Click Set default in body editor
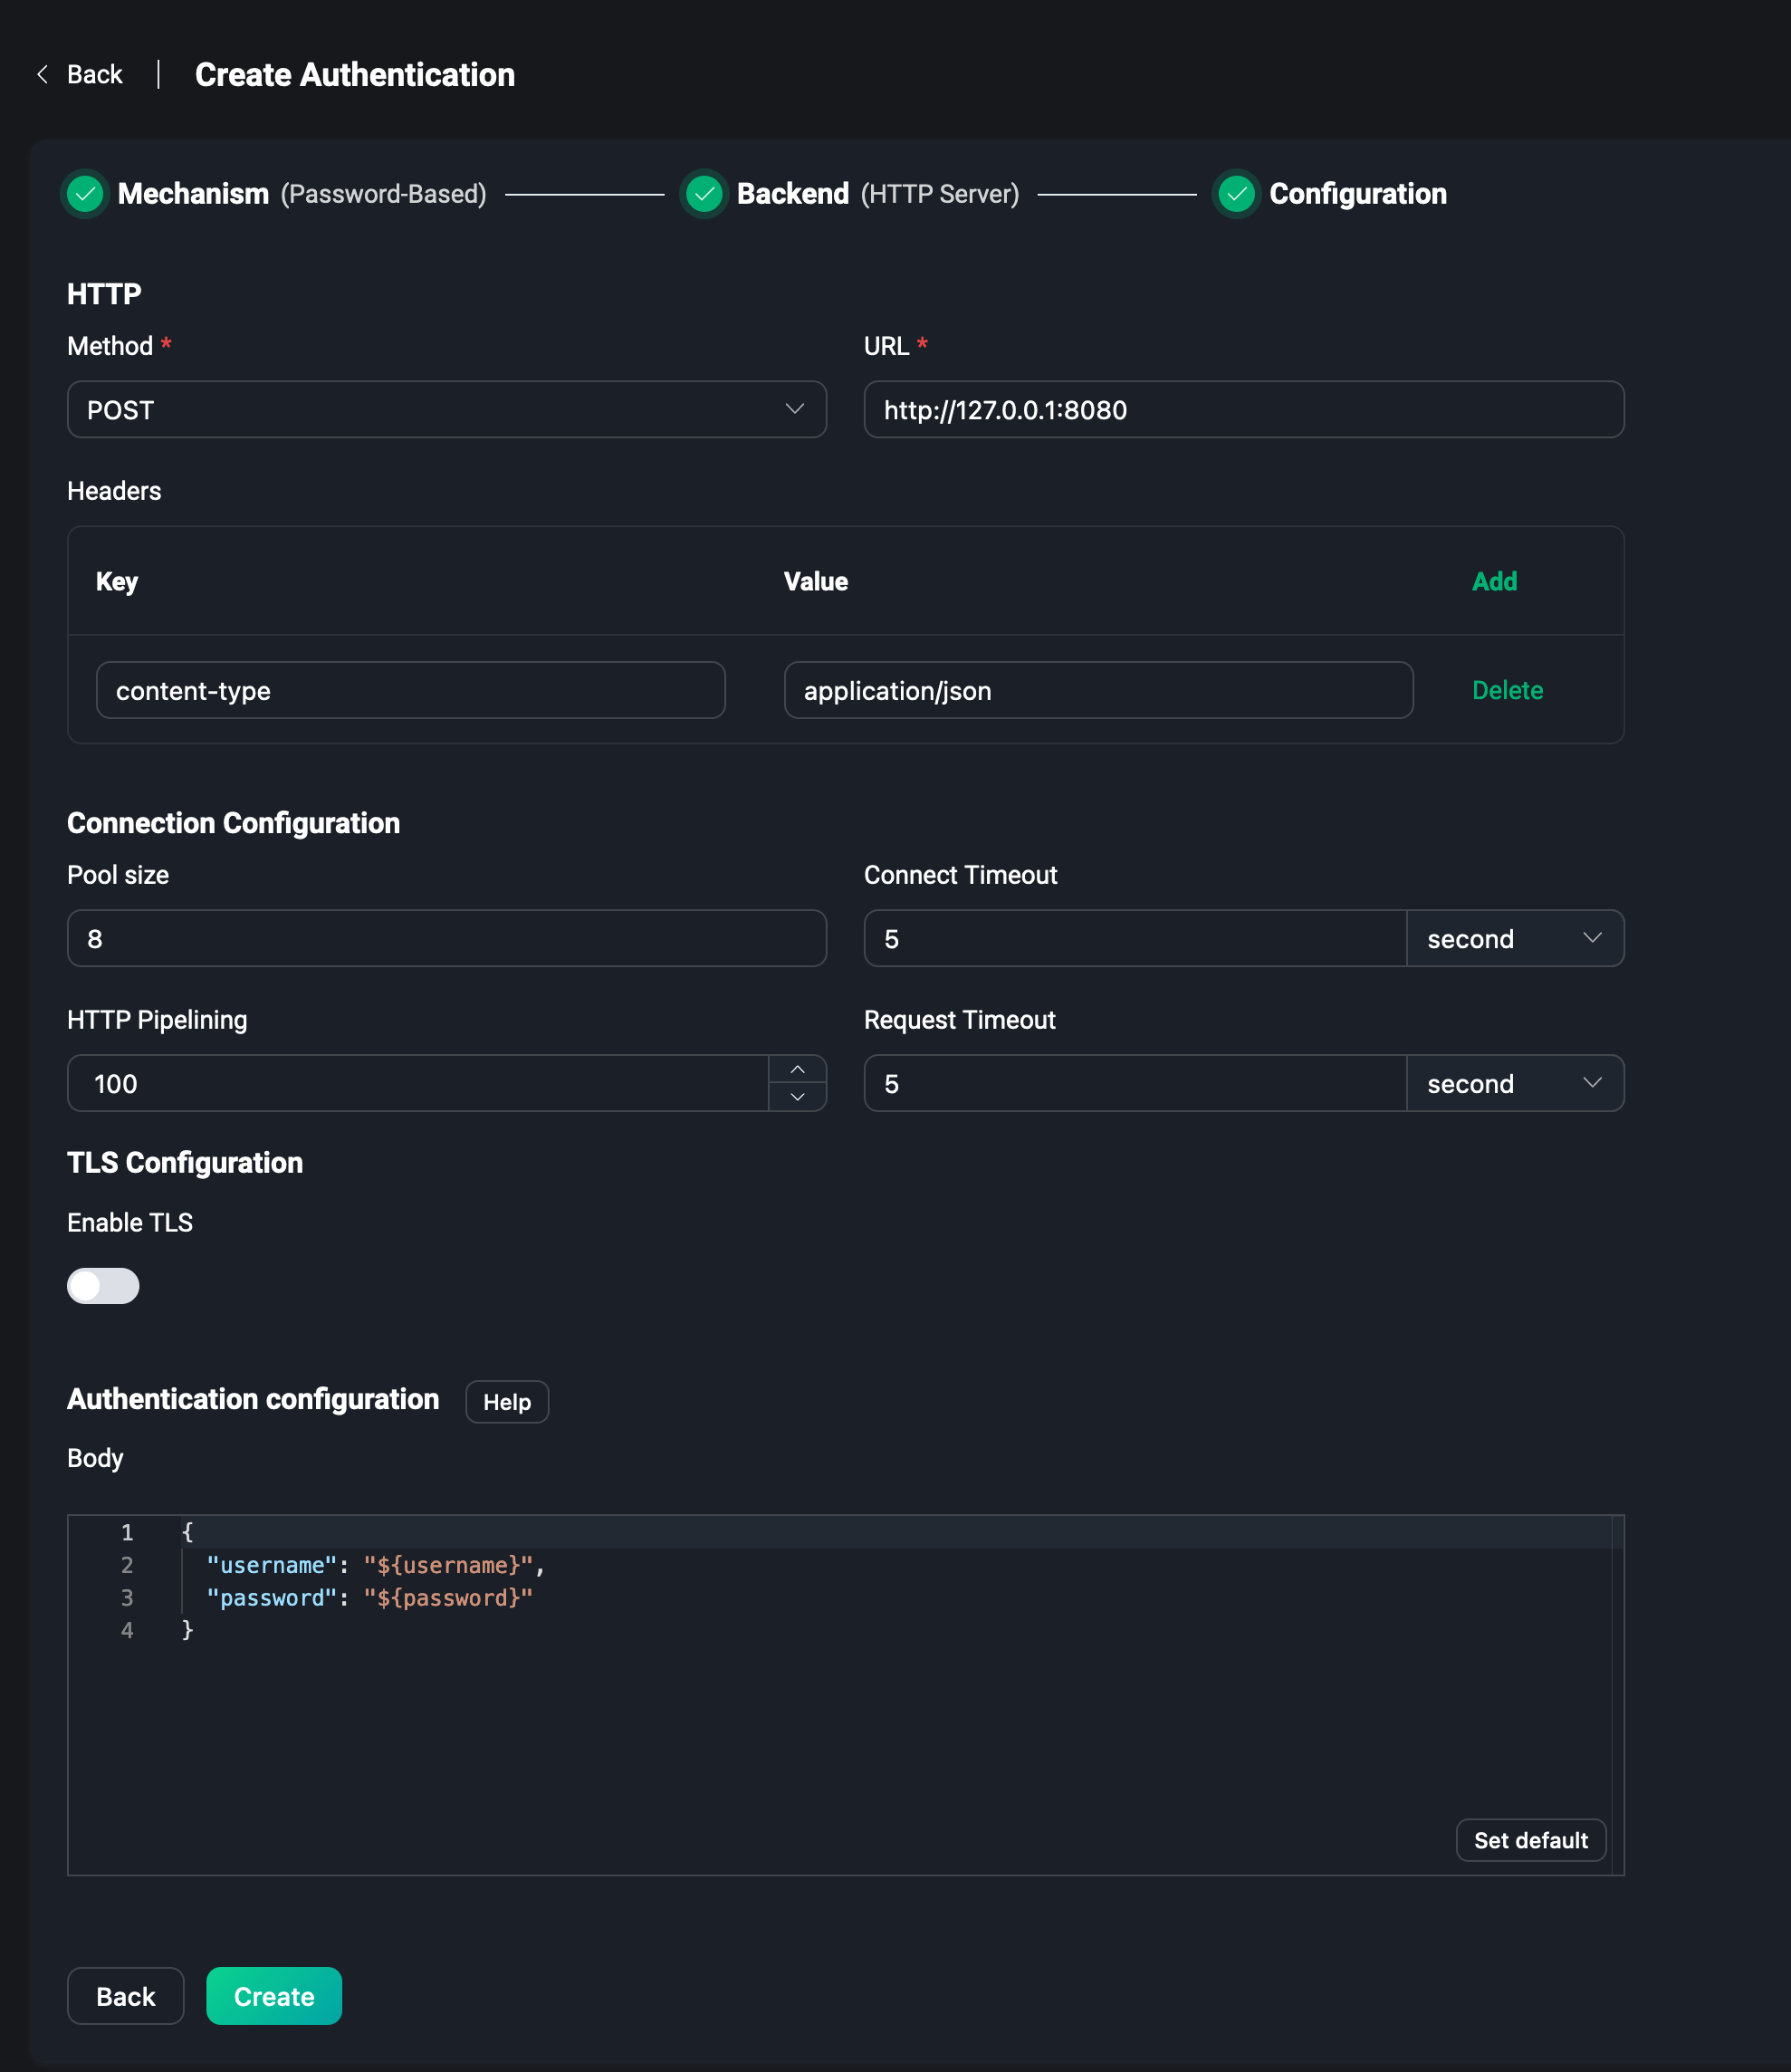Viewport: 1791px width, 2072px height. coord(1530,1840)
